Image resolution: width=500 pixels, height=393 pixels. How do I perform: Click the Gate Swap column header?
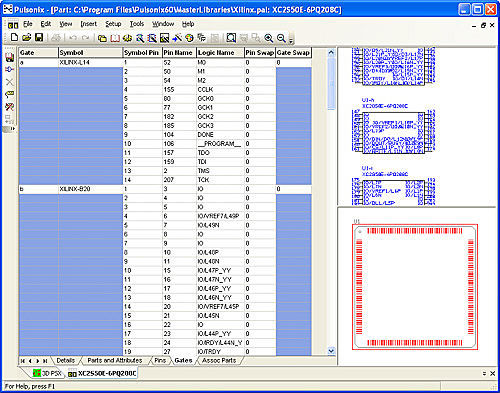(x=293, y=53)
